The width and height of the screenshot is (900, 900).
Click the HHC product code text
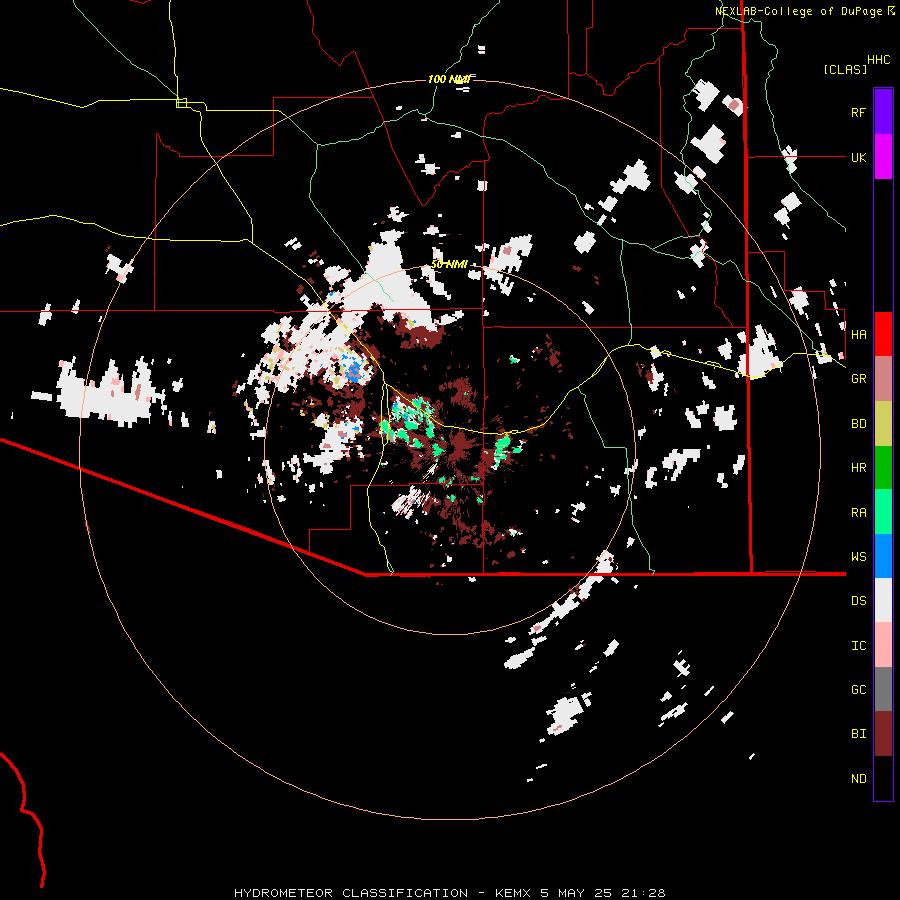pos(878,60)
